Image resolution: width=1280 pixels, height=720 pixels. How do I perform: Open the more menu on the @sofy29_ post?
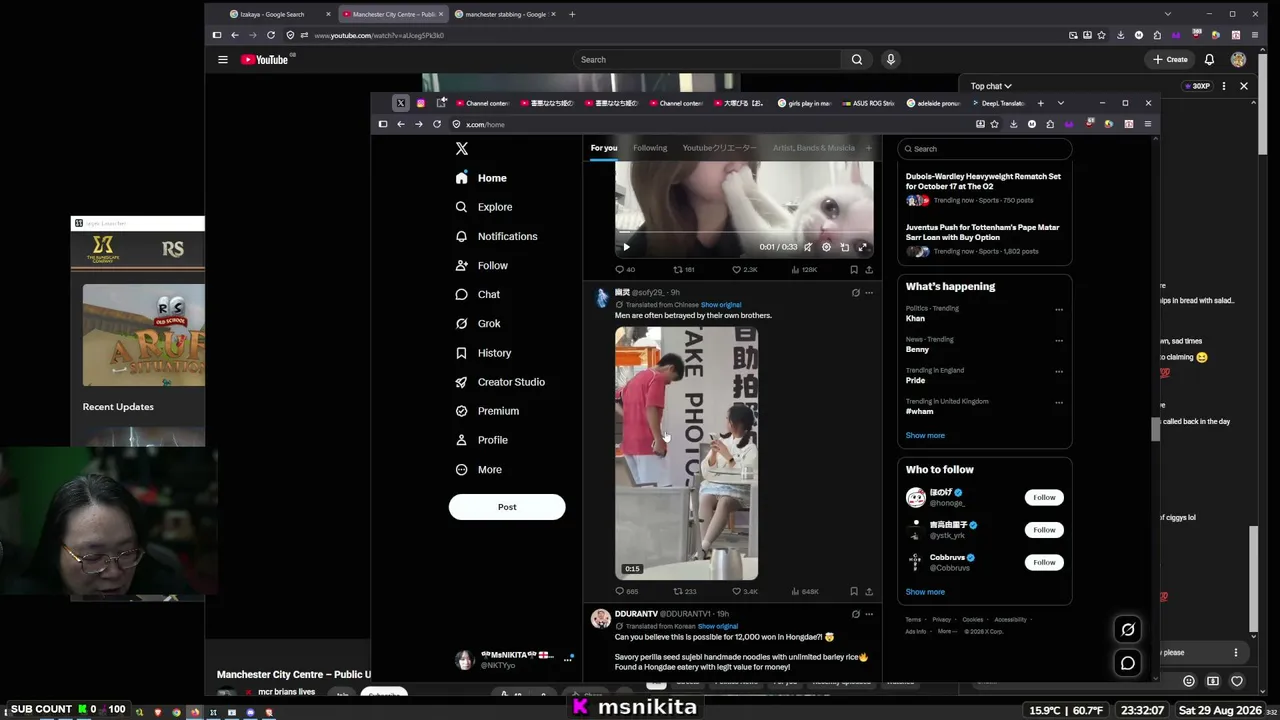coord(869,293)
